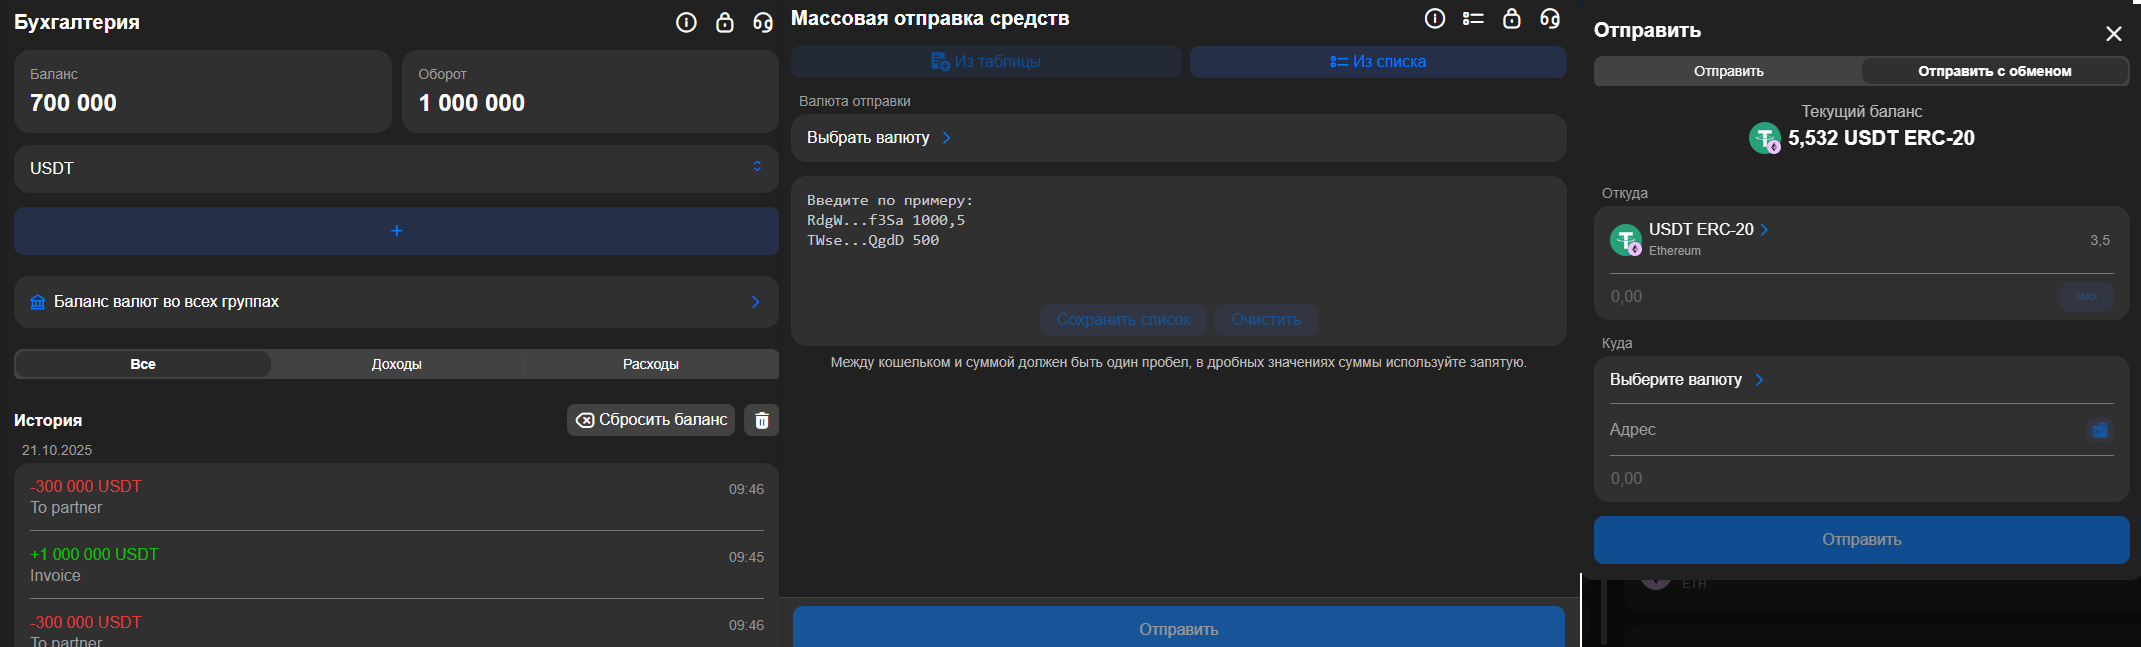Click blue Отправить button in send panel
Viewport: 2141px width, 647px height.
pos(1862,540)
